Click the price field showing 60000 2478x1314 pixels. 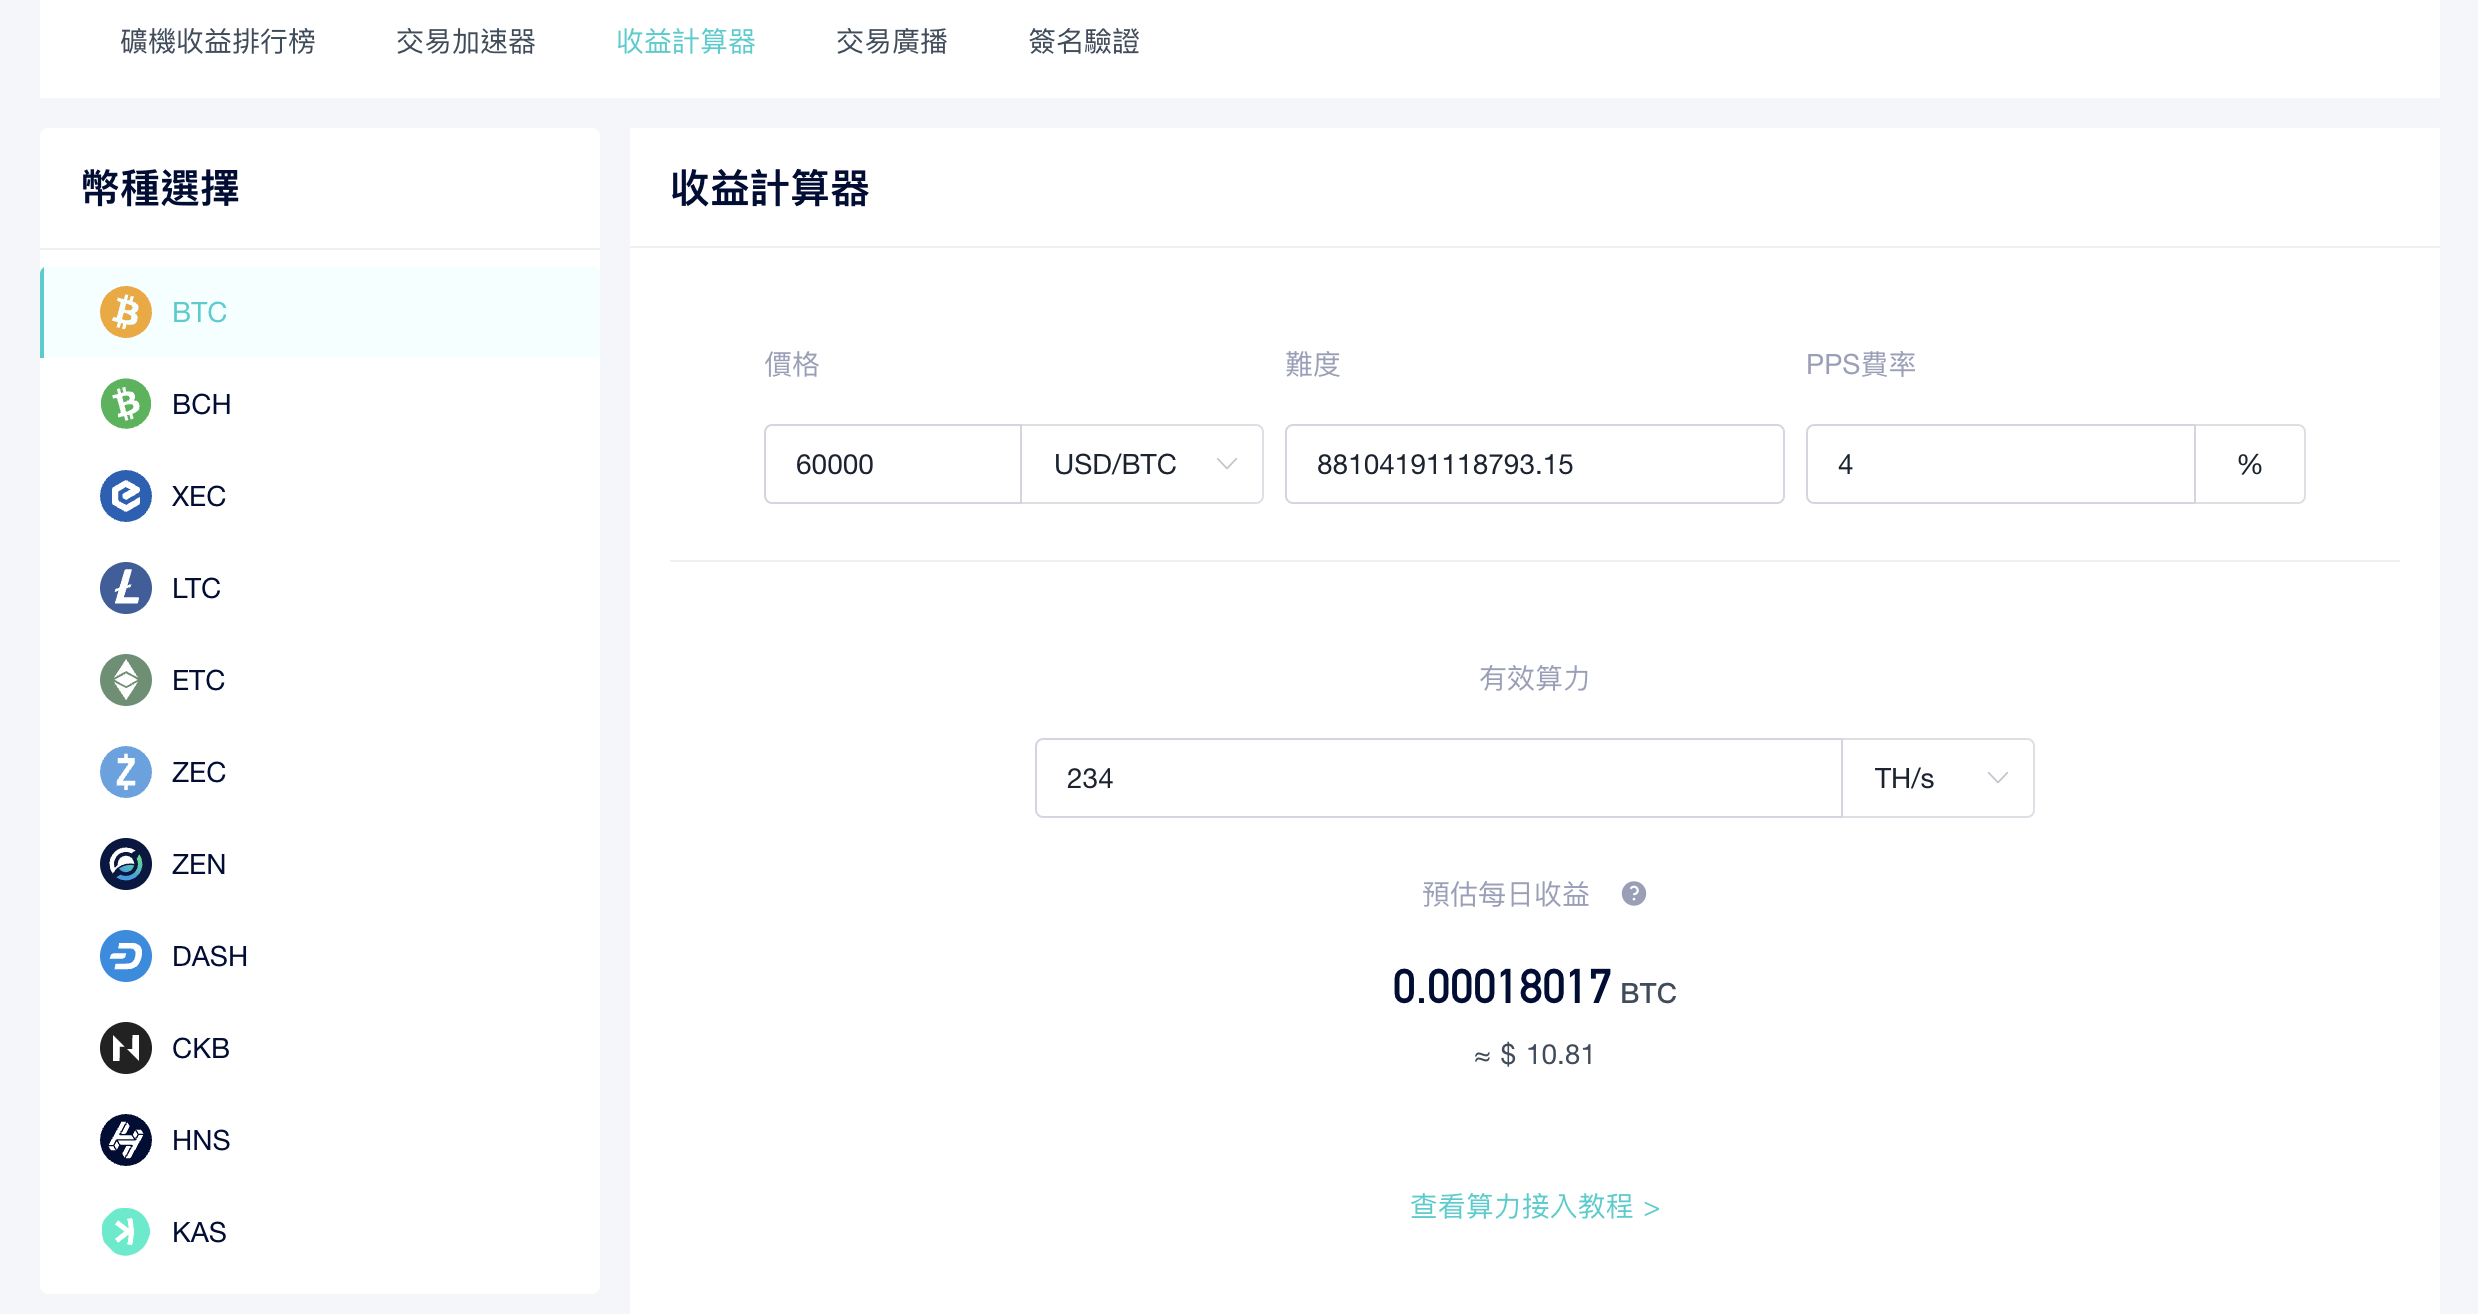893,464
